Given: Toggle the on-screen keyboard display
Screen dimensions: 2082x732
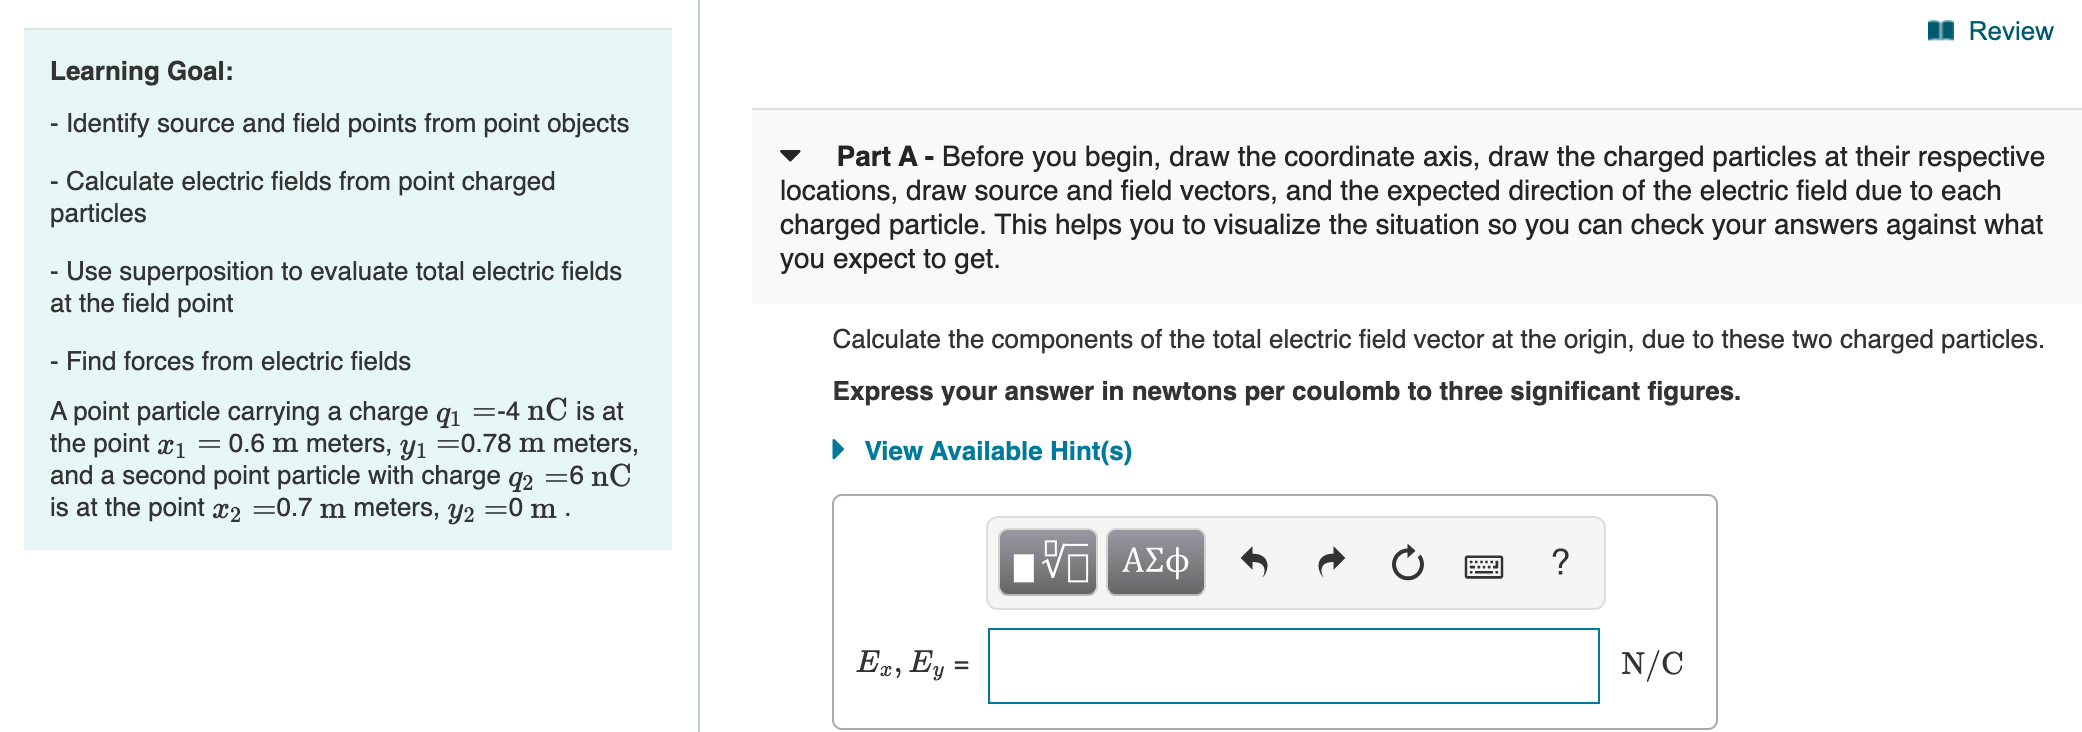Looking at the screenshot, I should pyautogui.click(x=1487, y=565).
